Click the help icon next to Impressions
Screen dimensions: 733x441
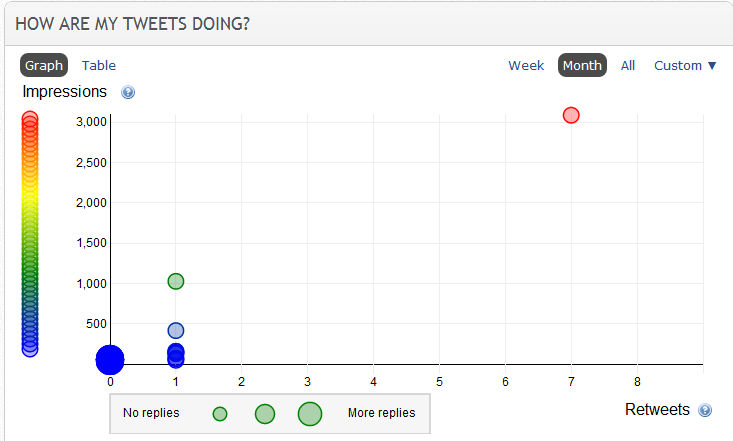point(128,93)
